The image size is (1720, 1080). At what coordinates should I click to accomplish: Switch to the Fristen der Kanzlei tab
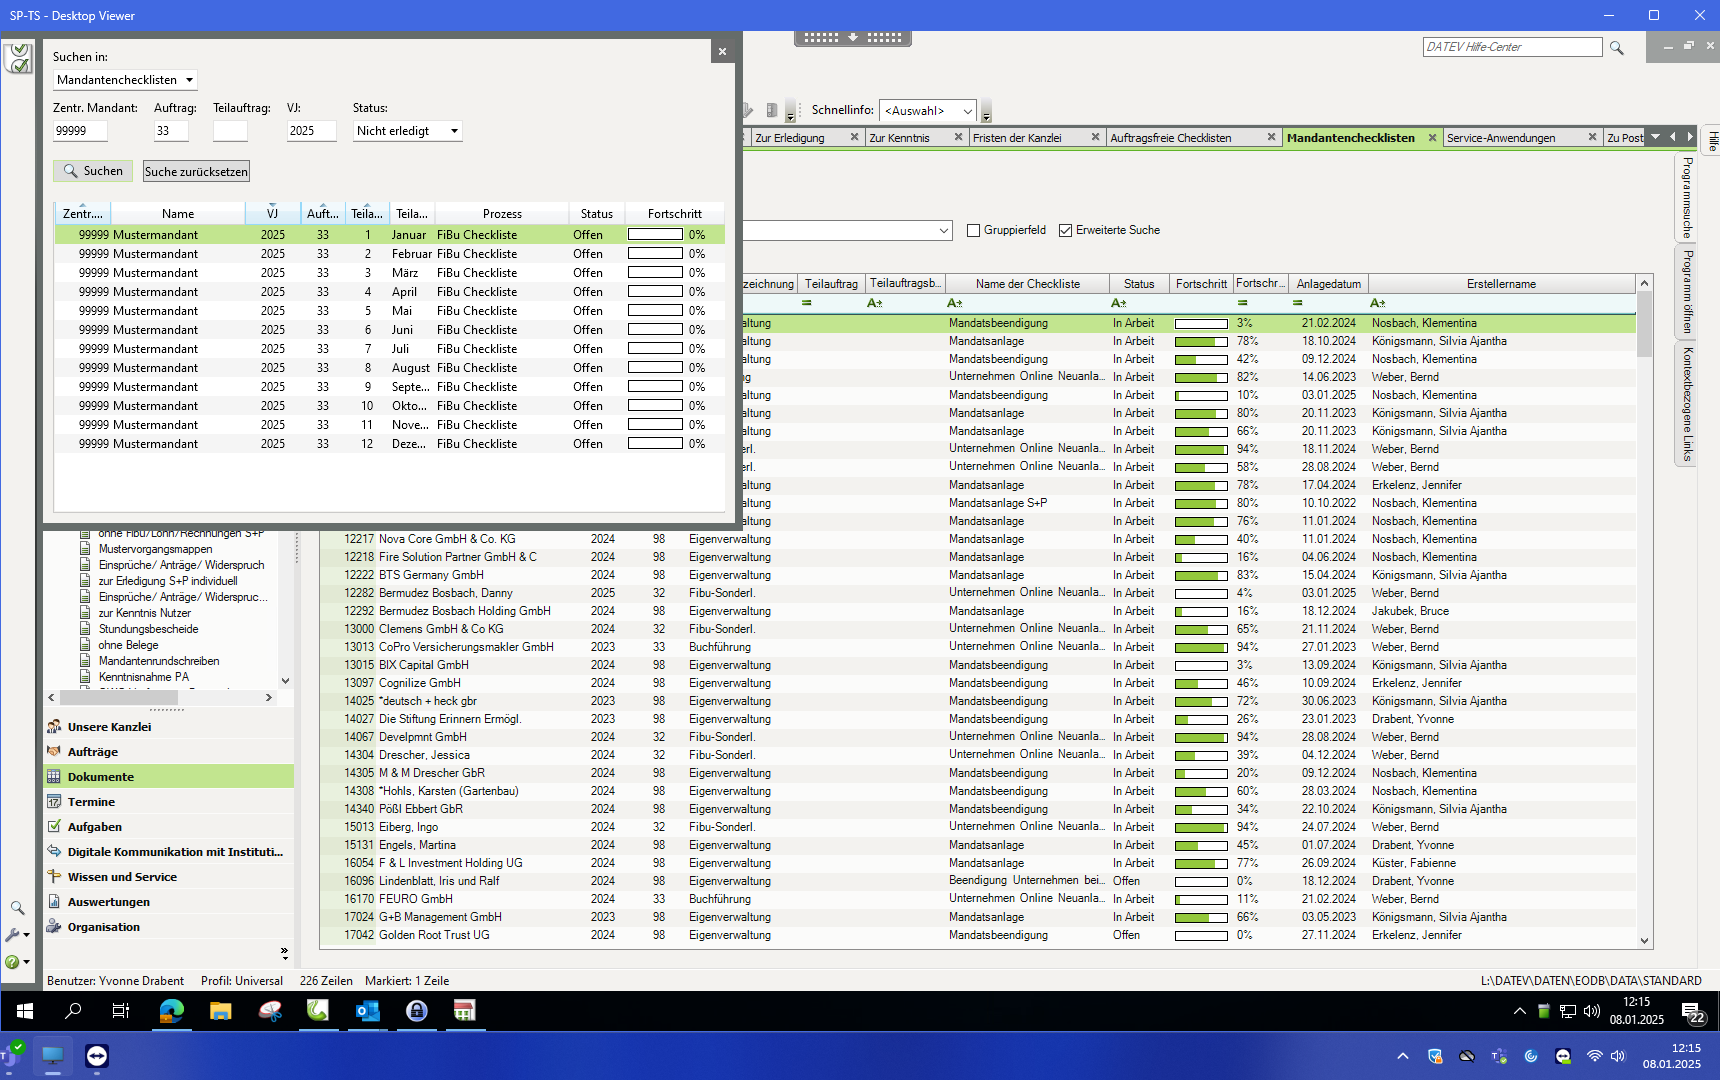tap(1017, 138)
